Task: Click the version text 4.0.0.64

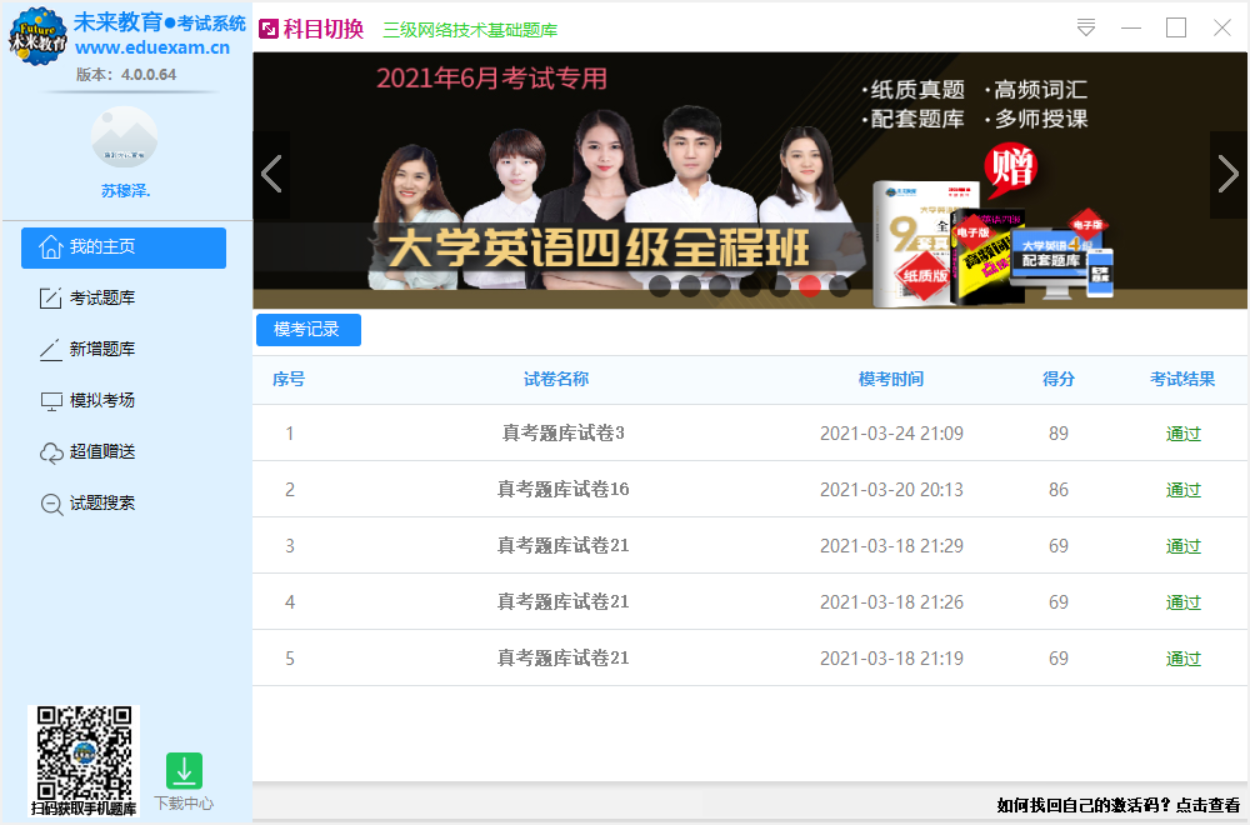Action: coord(149,75)
